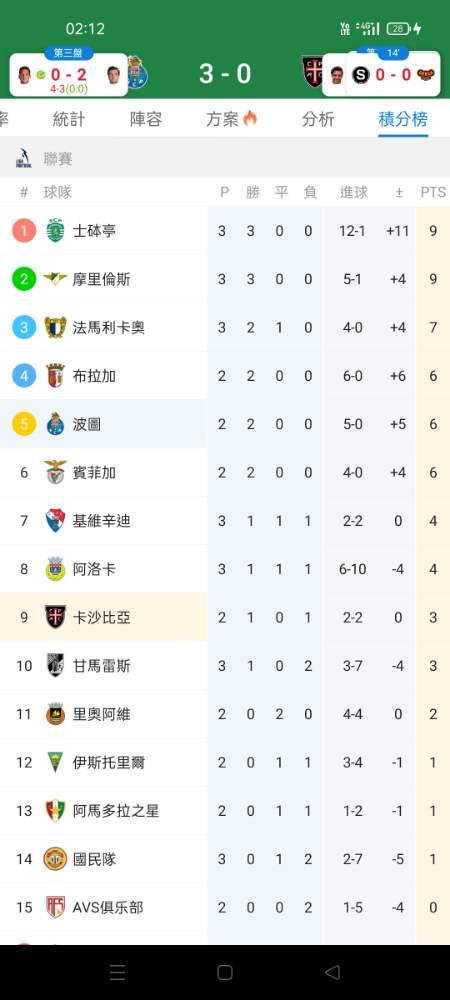The image size is (450, 1000).
Task: Open the 陣容 lineup tab
Action: coord(146,119)
